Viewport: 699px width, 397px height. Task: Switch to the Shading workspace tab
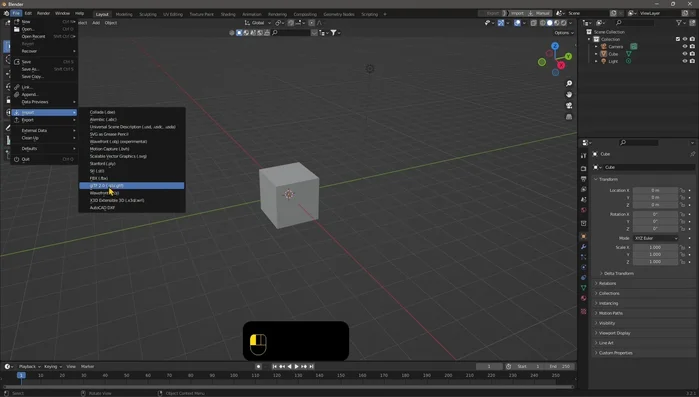[x=228, y=14]
